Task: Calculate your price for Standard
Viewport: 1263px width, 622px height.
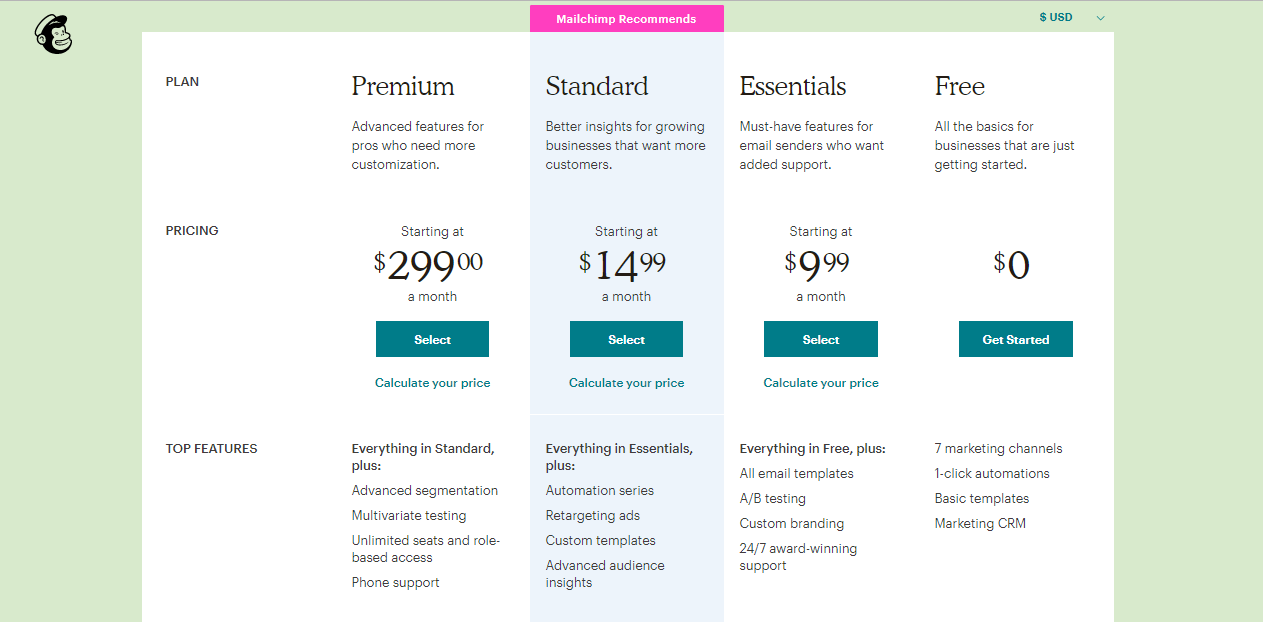Action: tap(626, 383)
